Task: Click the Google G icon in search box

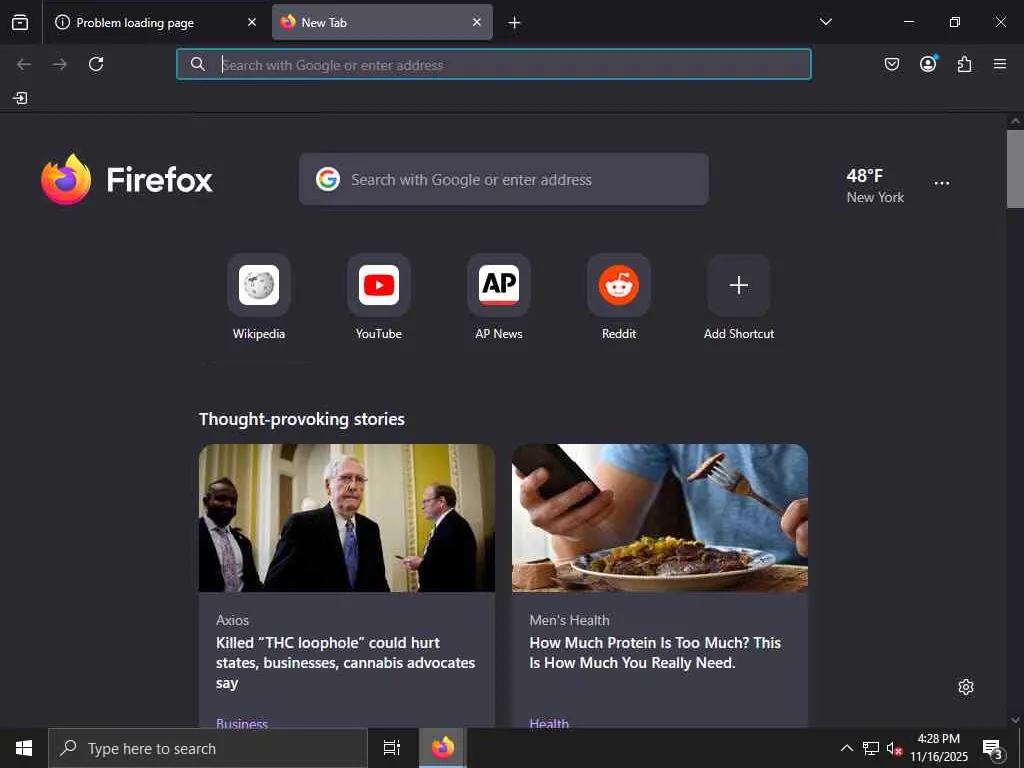Action: [328, 179]
